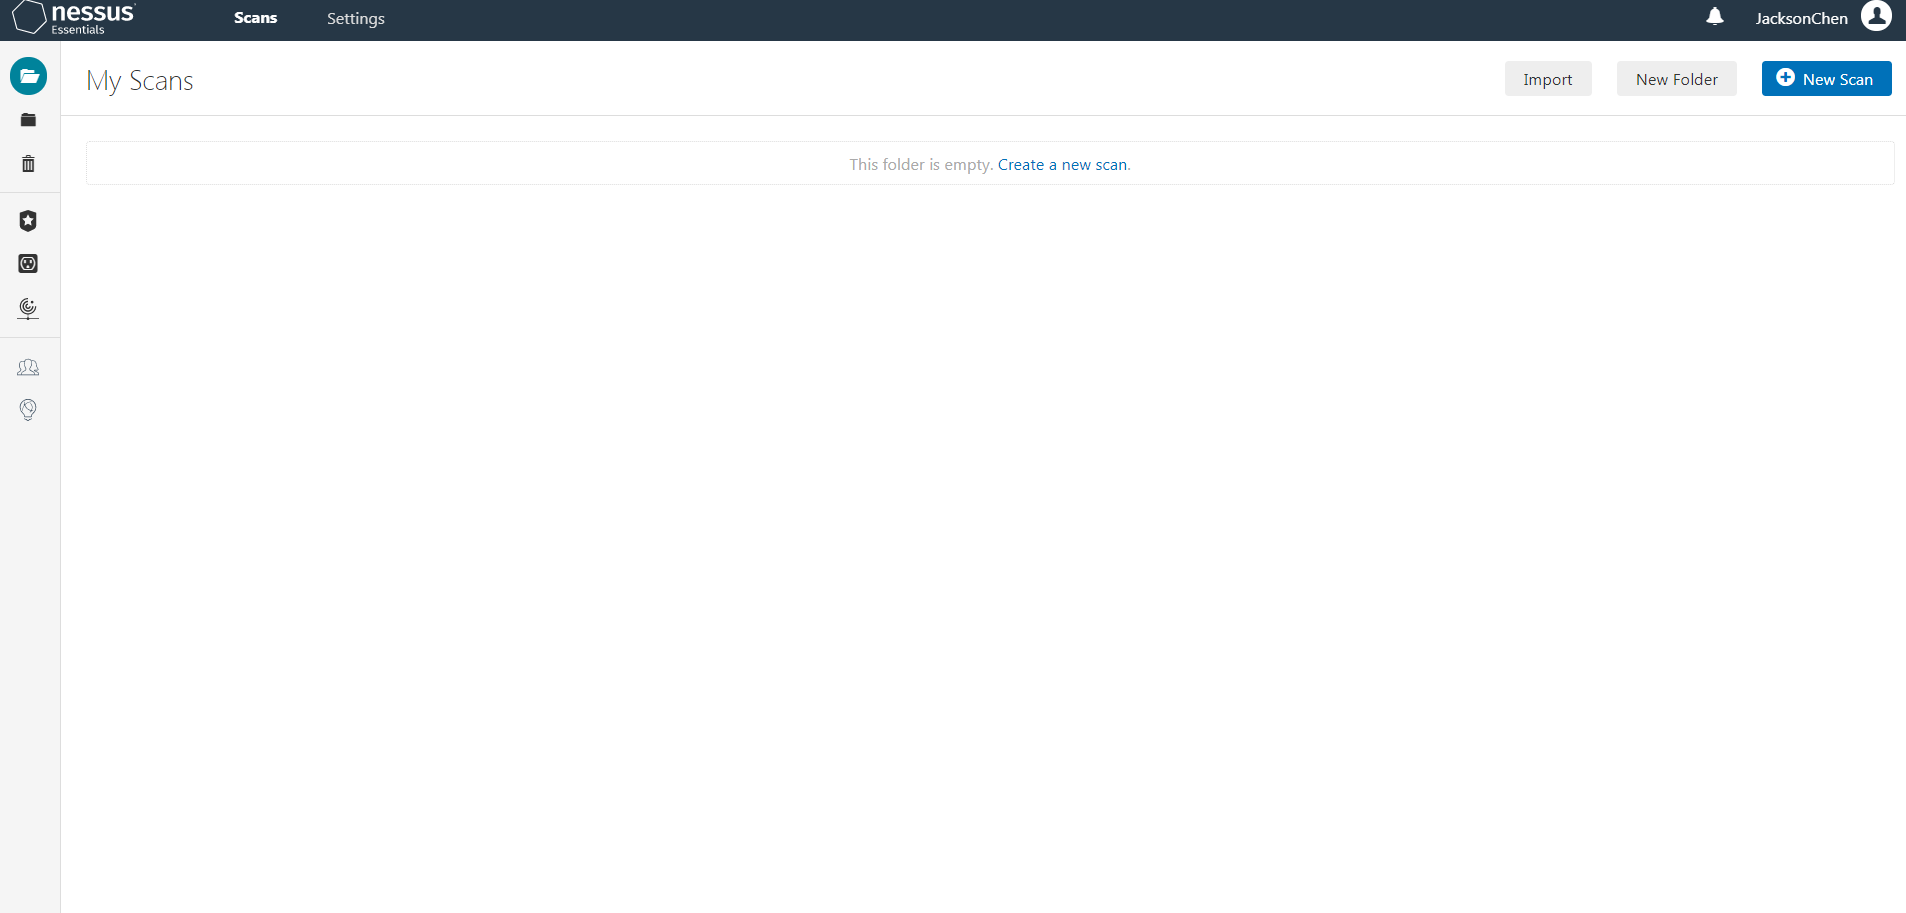Open the JacksonChen account menu
Image resolution: width=1906 pixels, height=913 pixels.
[x=1801, y=19]
